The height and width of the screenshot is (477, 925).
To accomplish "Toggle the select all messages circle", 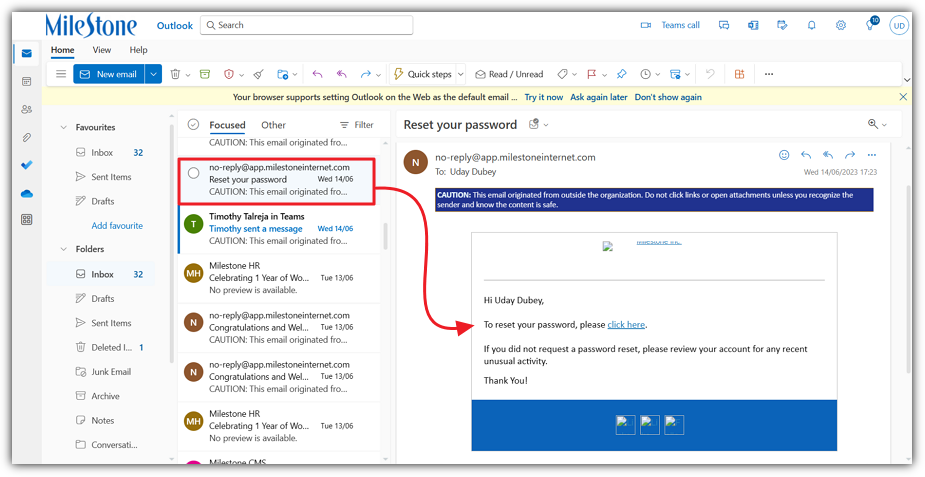I will [x=193, y=124].
